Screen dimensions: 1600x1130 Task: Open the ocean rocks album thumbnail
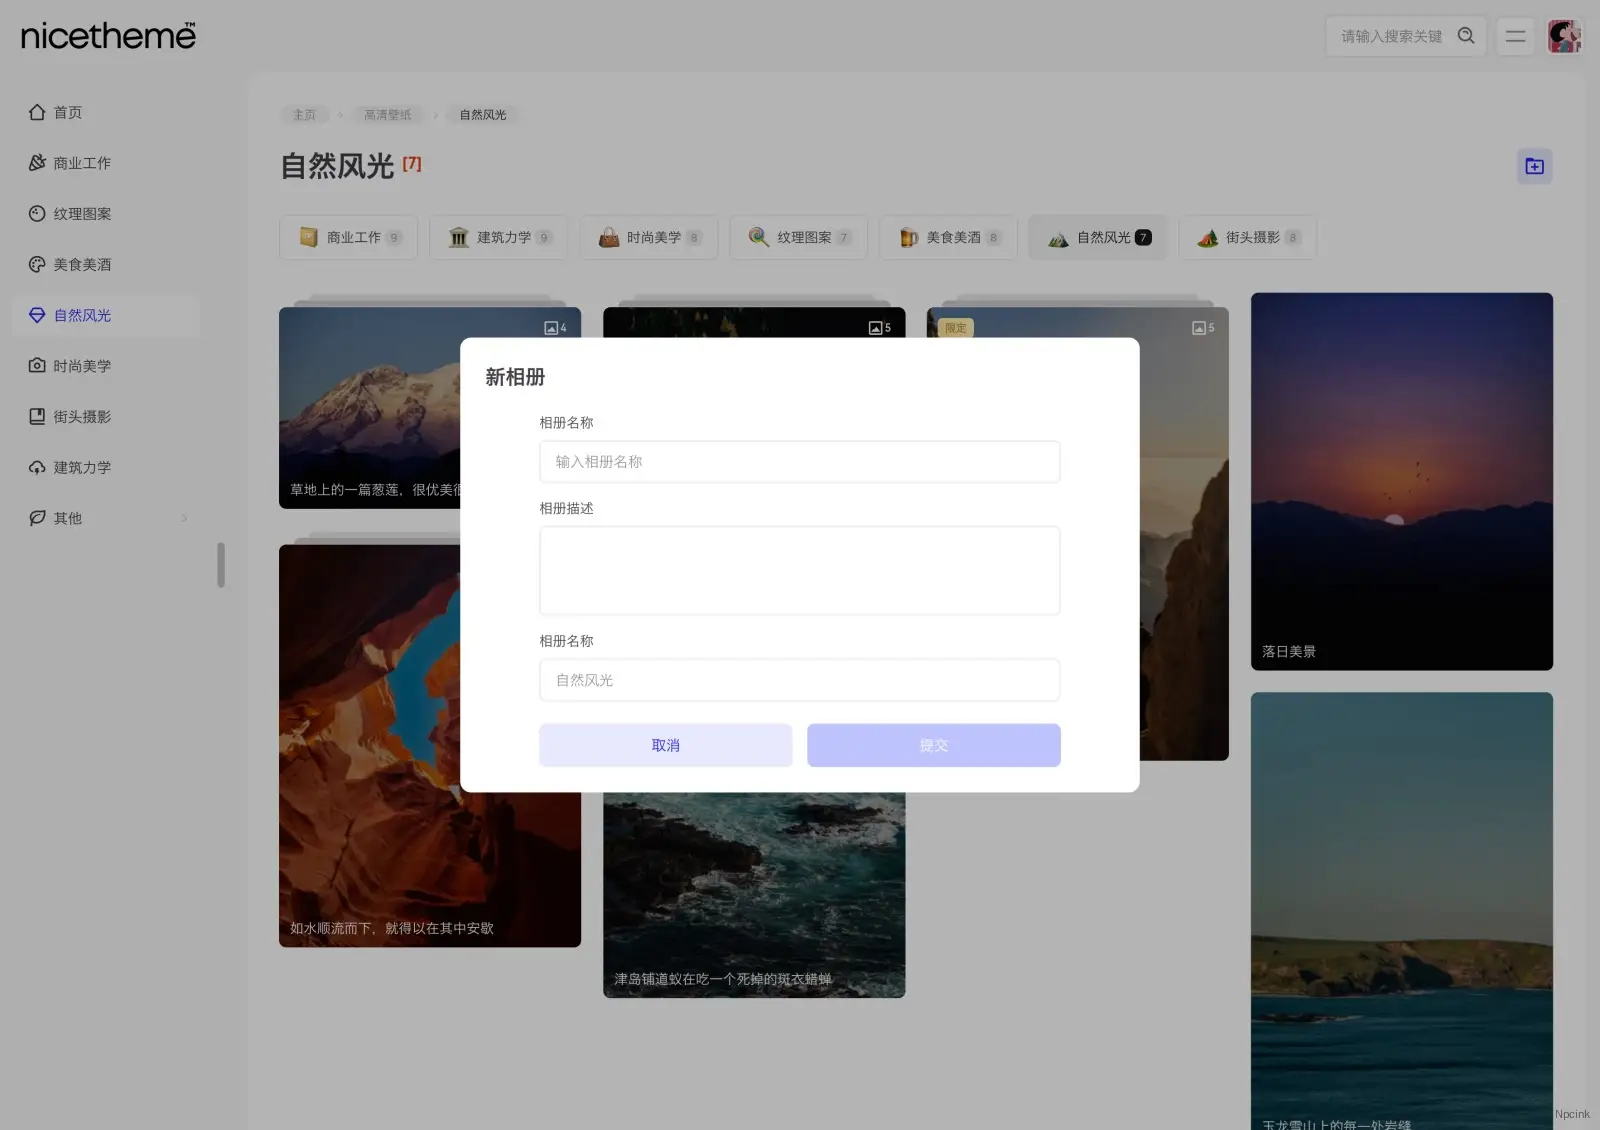click(754, 895)
